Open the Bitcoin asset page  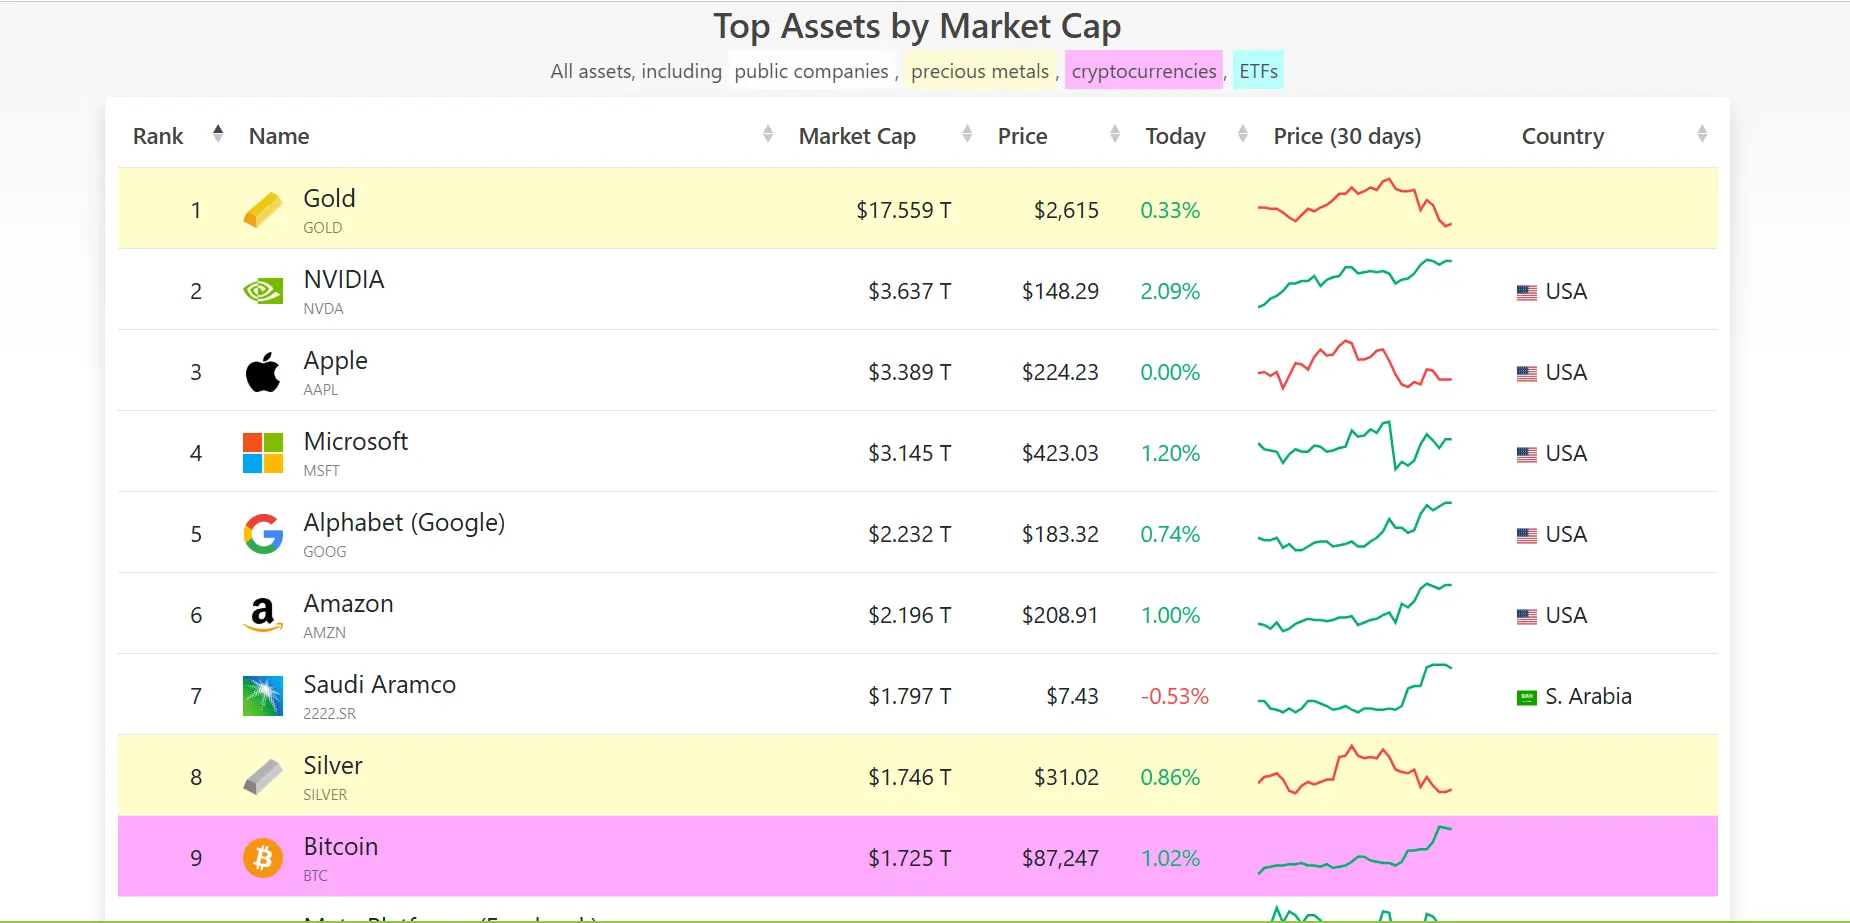pos(340,846)
